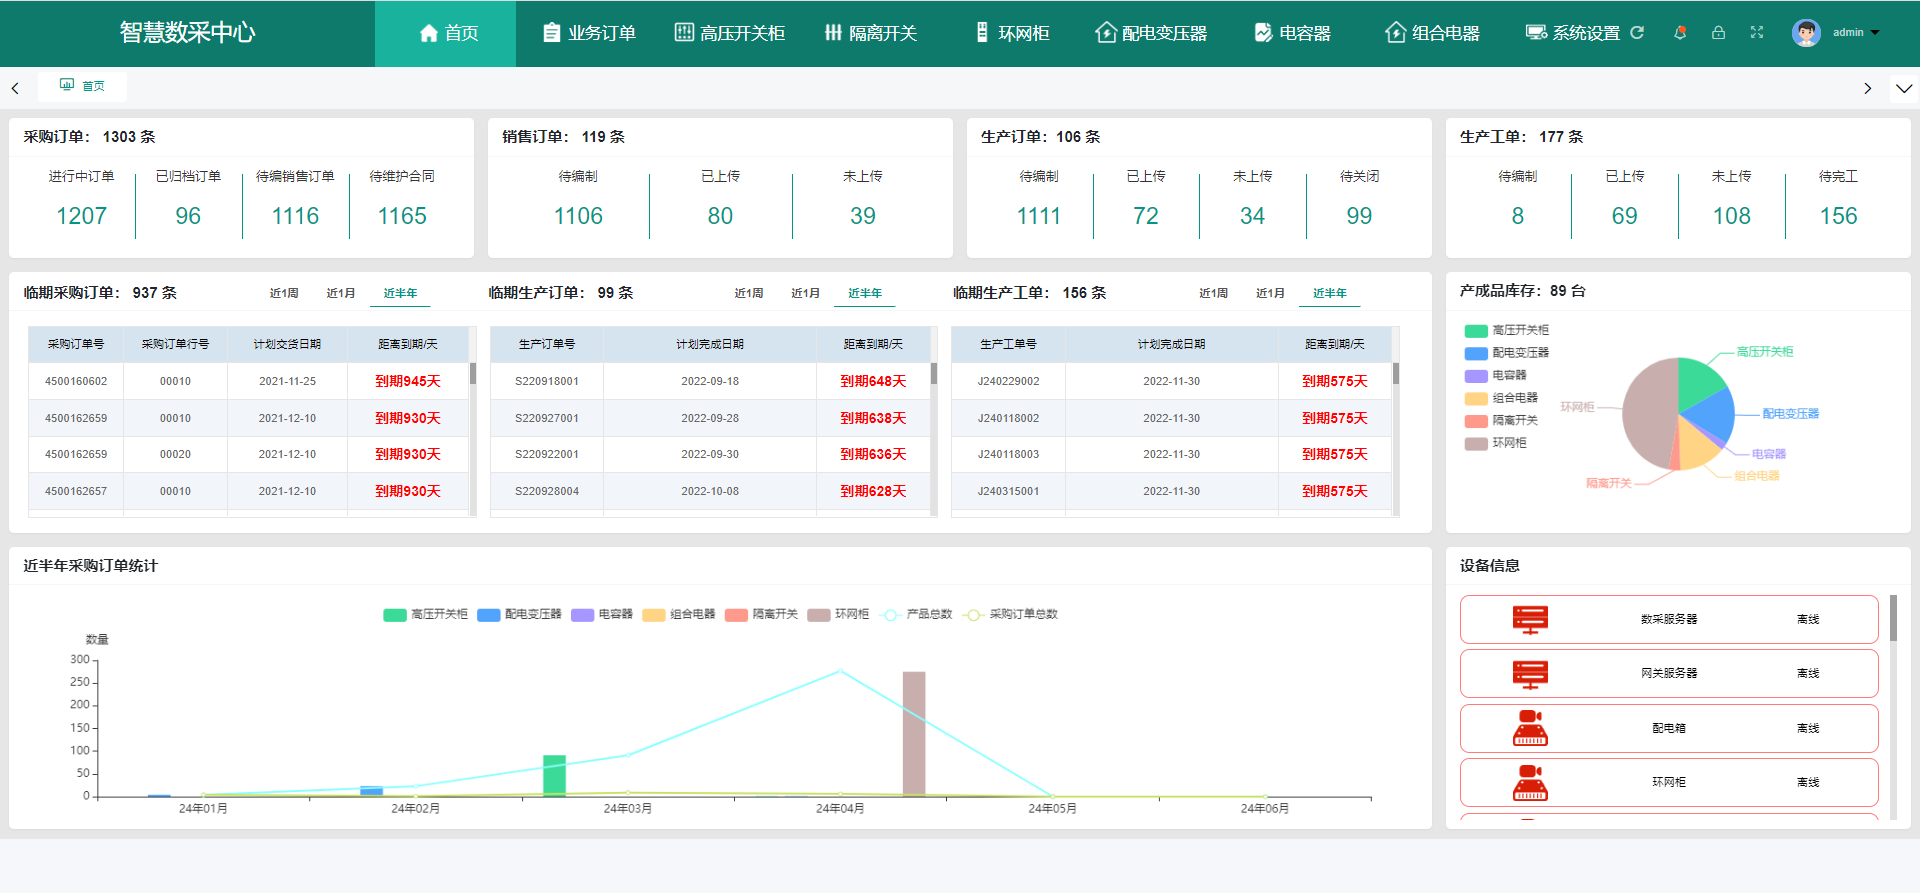
Task: Click the 数采服务器 server icon
Action: point(1530,620)
